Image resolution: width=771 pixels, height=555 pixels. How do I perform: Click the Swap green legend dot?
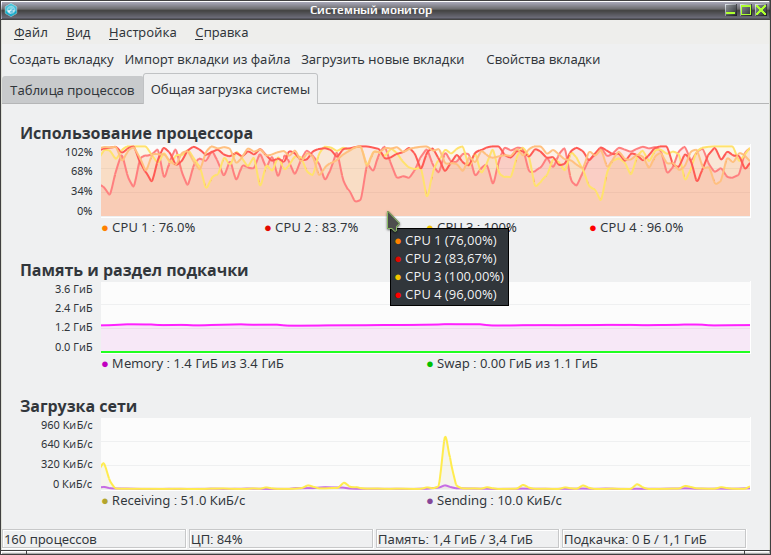pos(430,365)
